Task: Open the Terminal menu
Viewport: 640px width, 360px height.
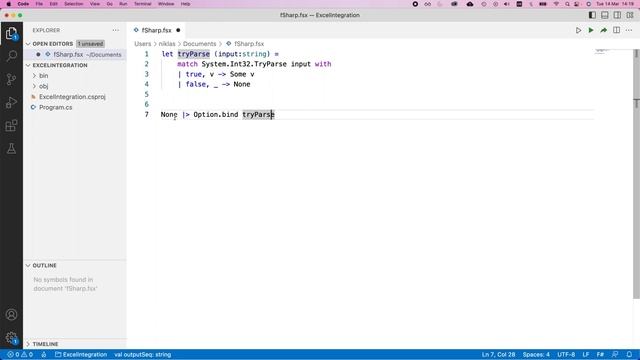Action: tap(142, 4)
